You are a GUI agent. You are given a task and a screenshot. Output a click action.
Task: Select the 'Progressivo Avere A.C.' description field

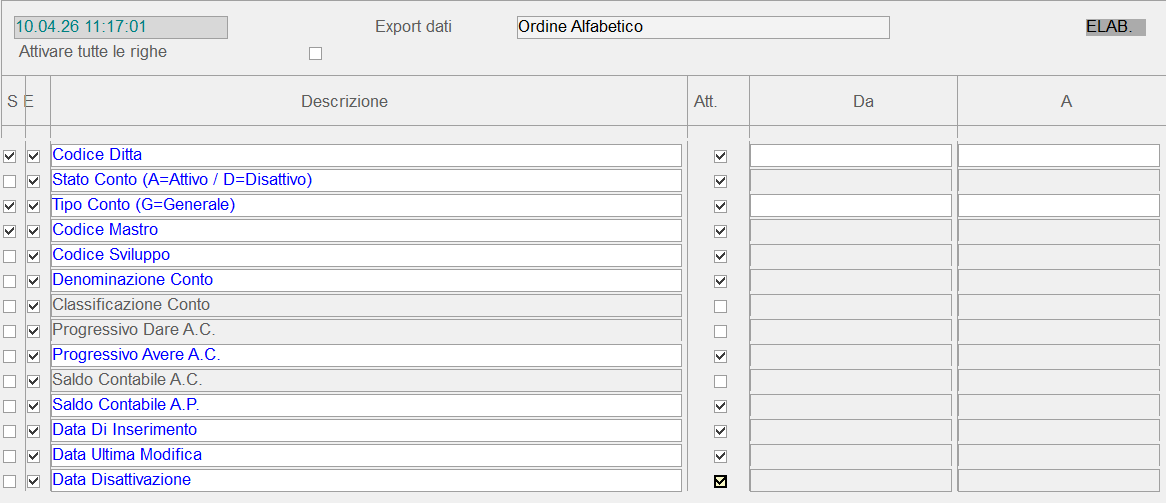(x=366, y=355)
